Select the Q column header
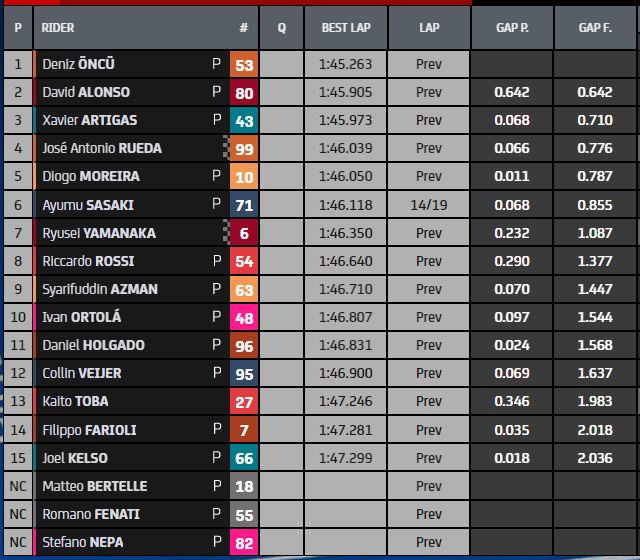Image resolution: width=640 pixels, height=560 pixels. coord(282,28)
